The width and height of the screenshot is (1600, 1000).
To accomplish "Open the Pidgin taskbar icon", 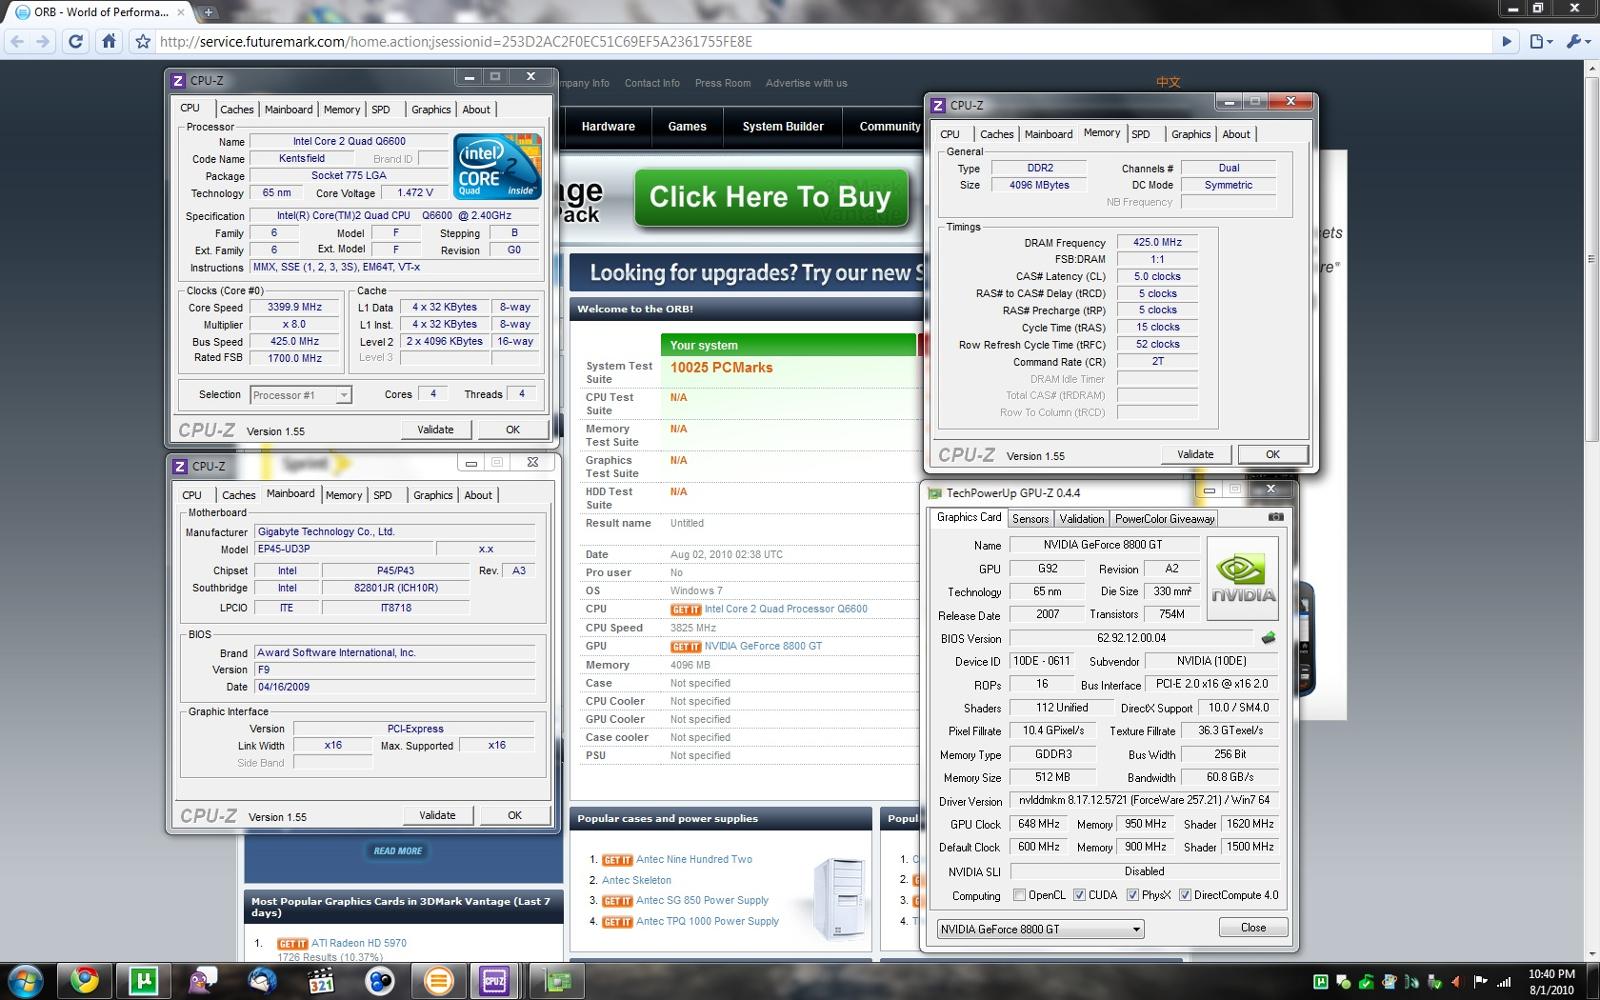I will coord(202,981).
